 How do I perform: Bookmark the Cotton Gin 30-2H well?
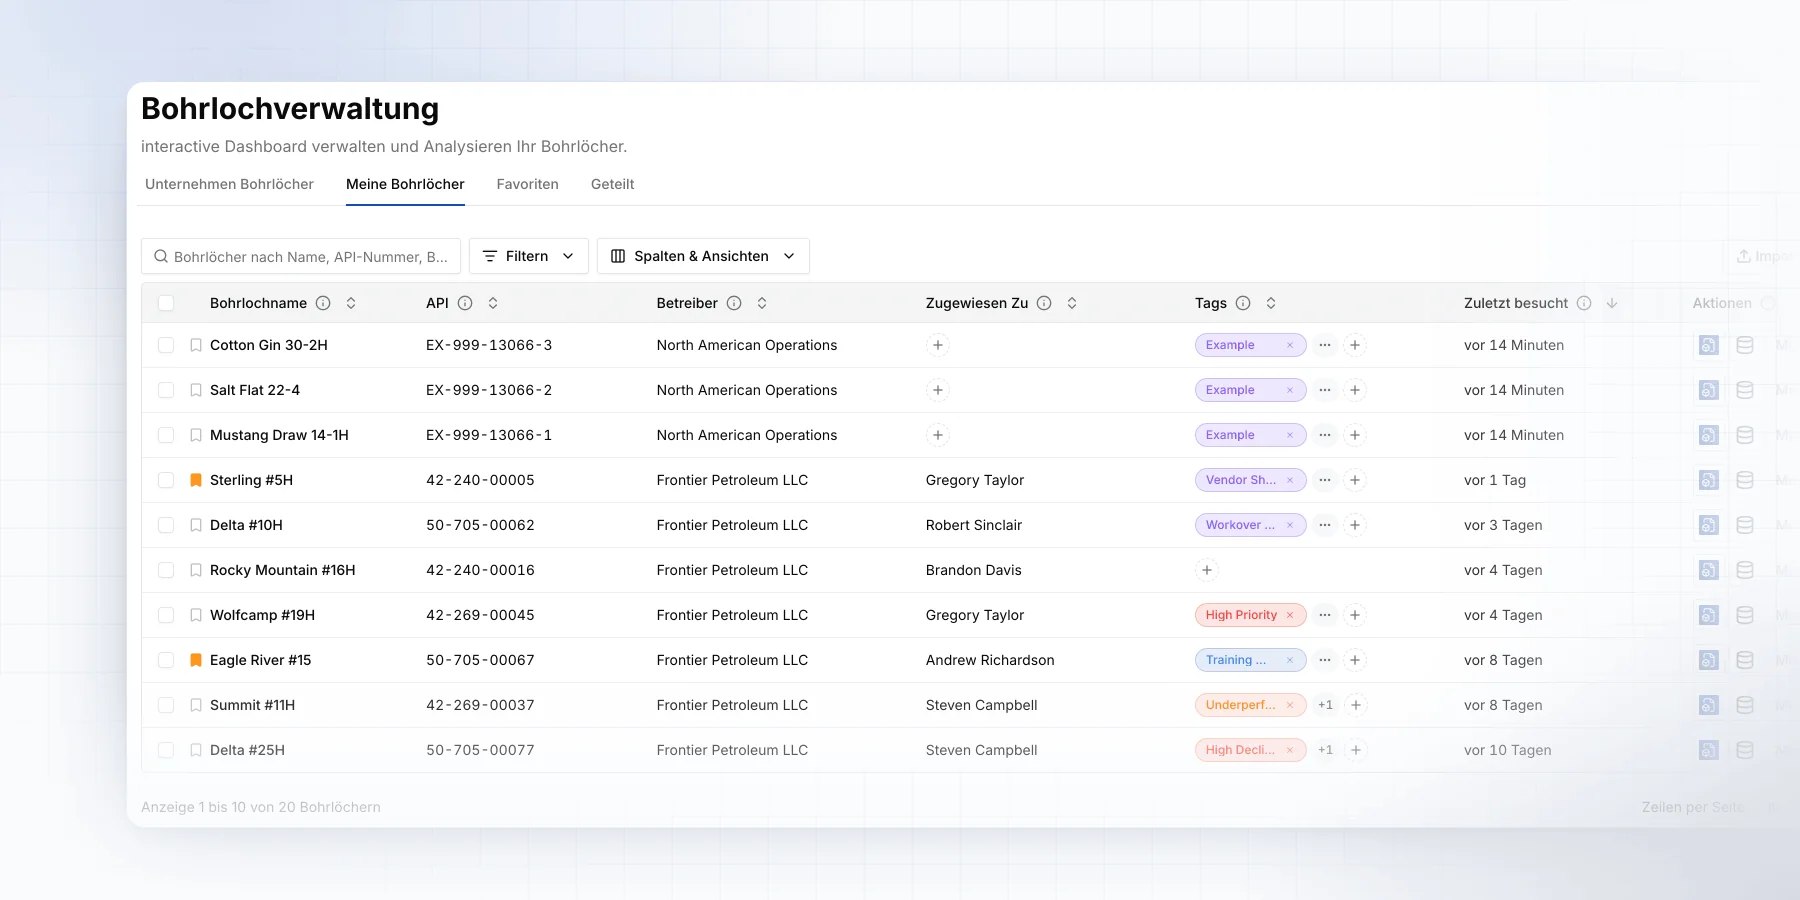coord(196,345)
